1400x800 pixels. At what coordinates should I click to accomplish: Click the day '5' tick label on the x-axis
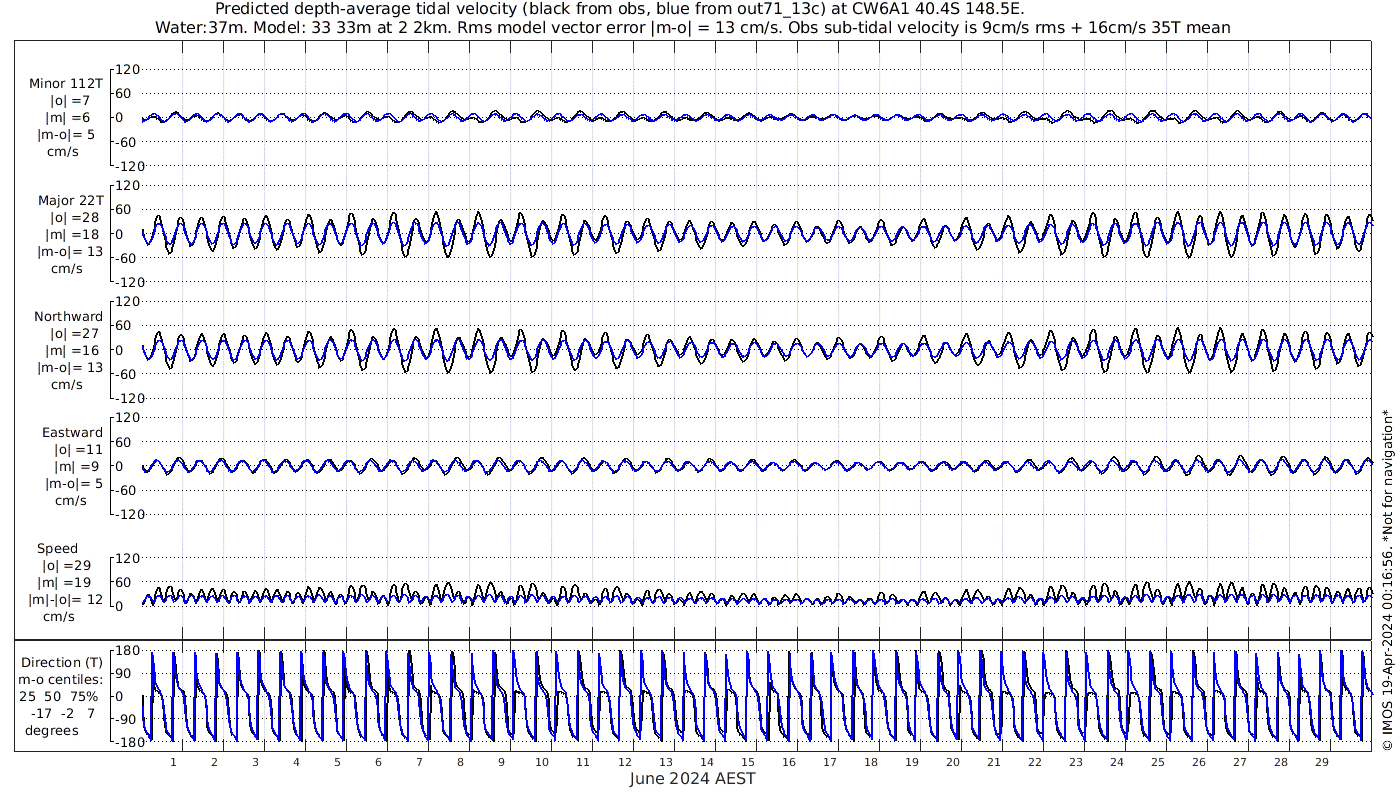(337, 761)
